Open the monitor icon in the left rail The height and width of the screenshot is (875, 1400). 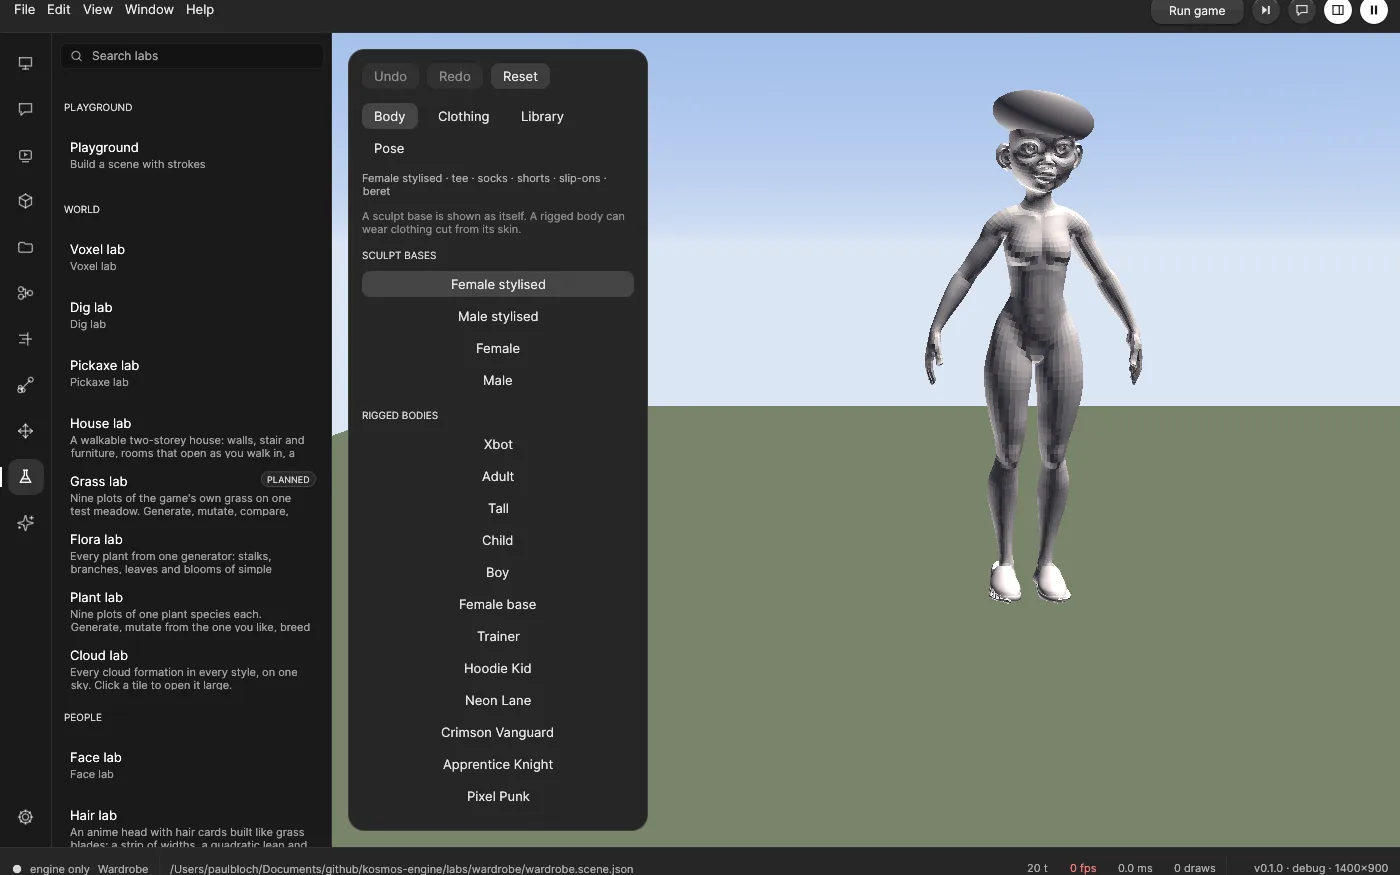(26, 63)
